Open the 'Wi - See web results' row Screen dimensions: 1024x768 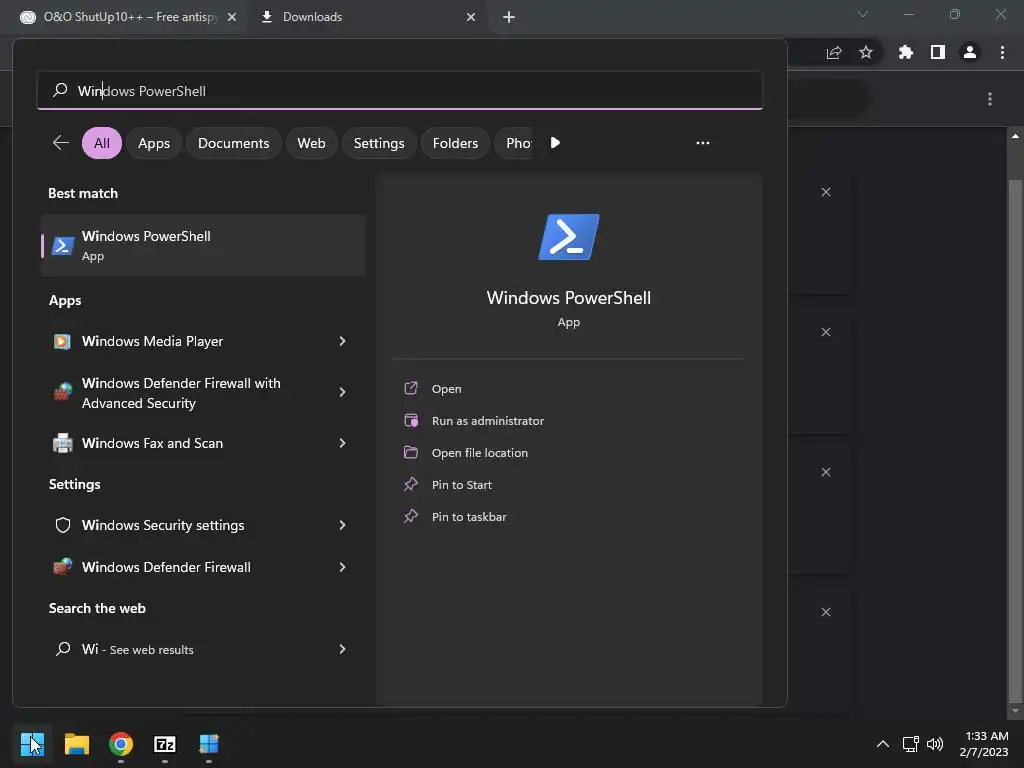pos(203,649)
